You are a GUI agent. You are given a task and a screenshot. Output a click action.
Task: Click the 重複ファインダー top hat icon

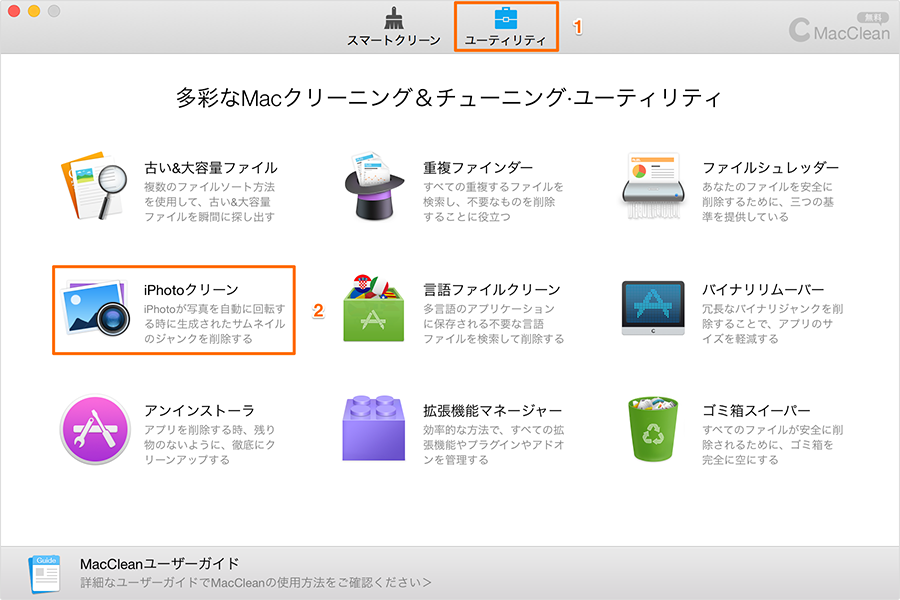click(x=375, y=186)
